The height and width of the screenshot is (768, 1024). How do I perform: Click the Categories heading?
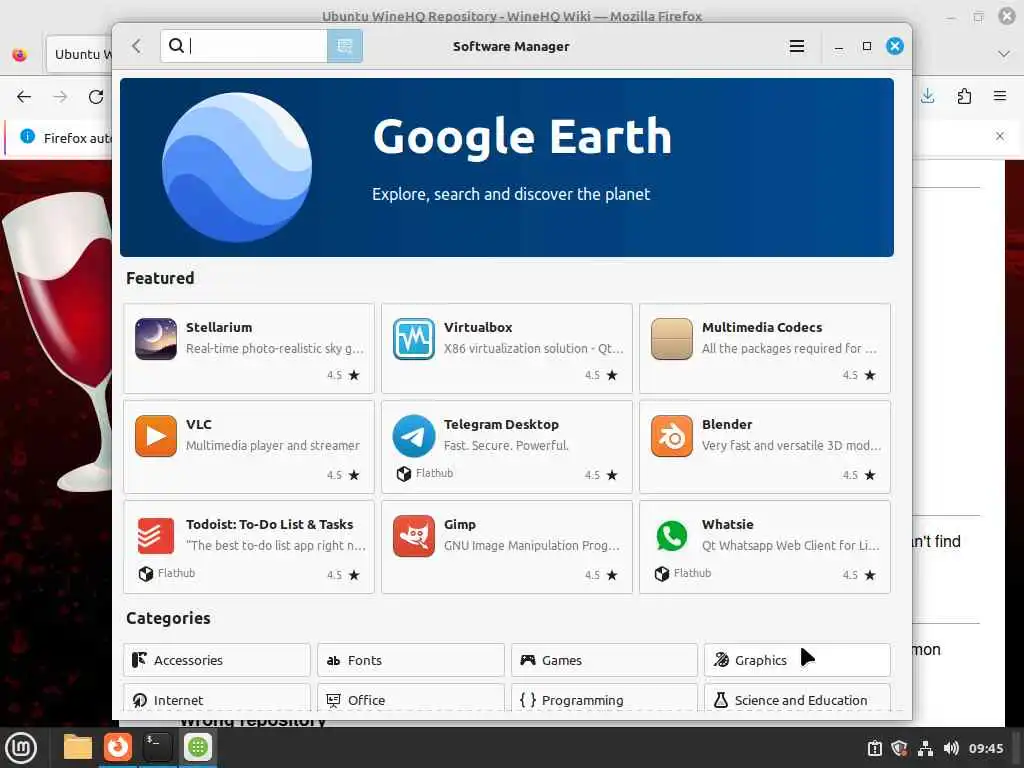[x=168, y=618]
